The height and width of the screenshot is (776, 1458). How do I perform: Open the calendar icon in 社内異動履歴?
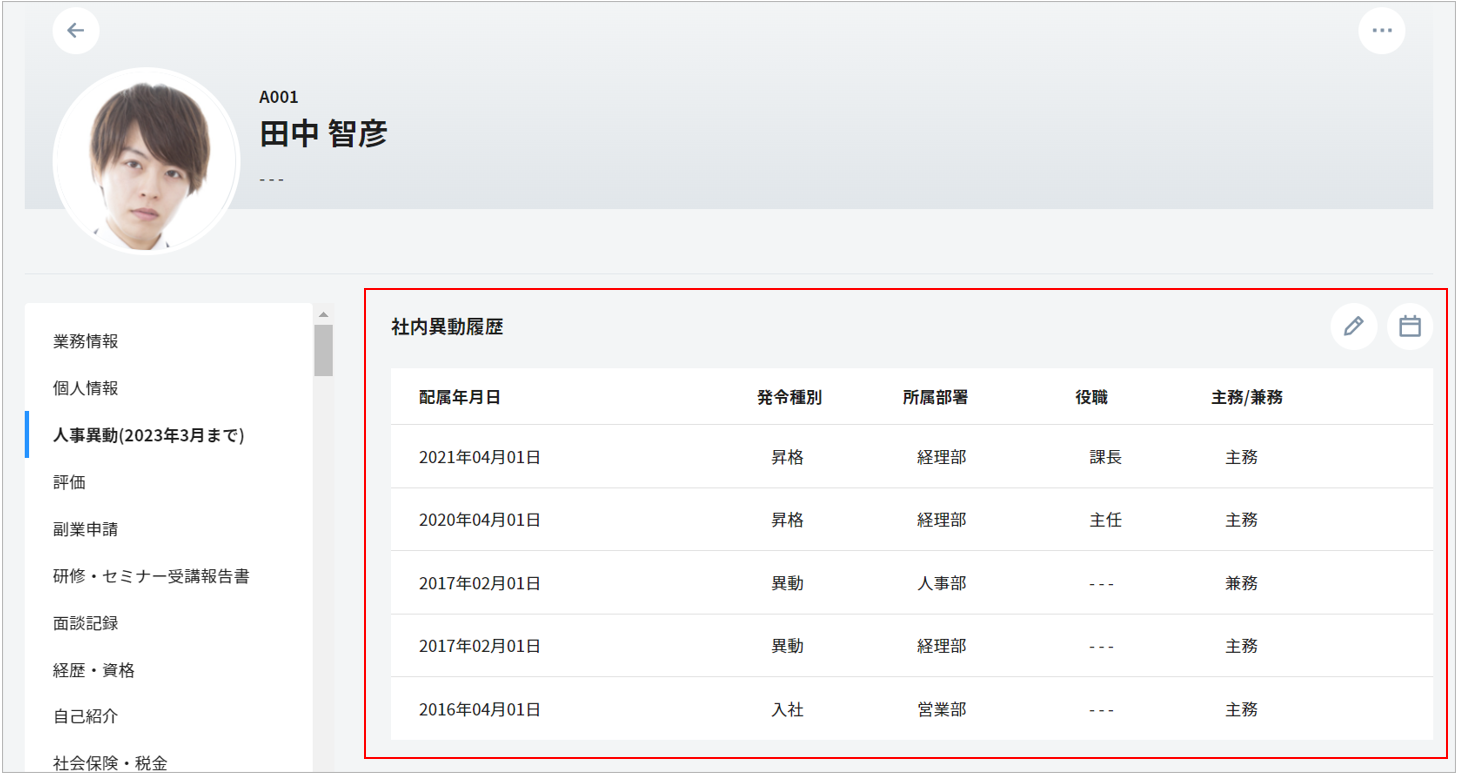[x=1409, y=326]
